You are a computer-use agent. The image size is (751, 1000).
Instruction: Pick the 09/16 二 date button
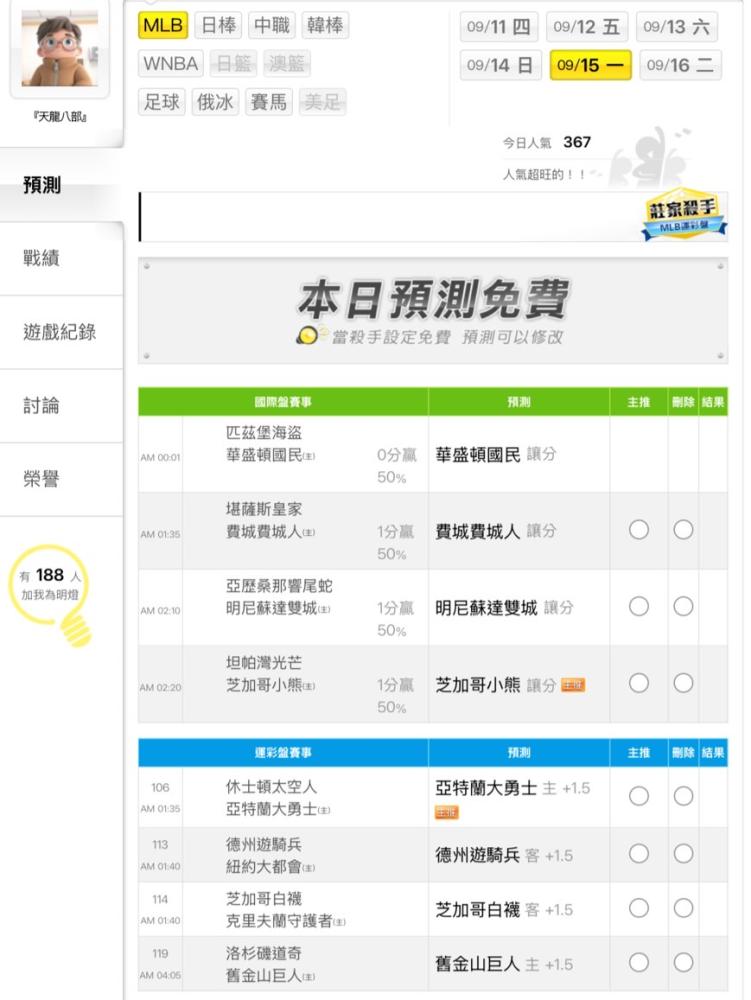pyautogui.click(x=680, y=65)
